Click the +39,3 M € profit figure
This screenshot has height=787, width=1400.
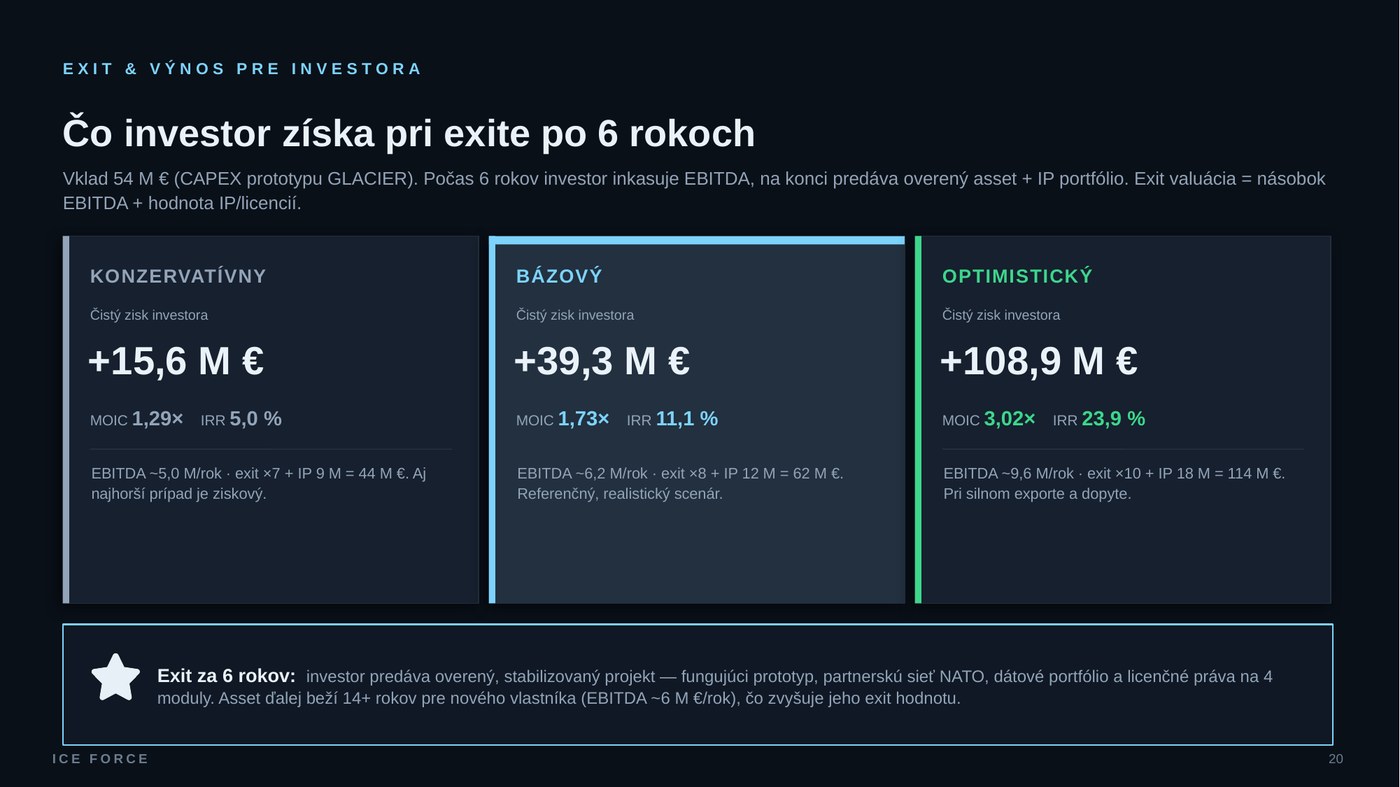(x=602, y=361)
